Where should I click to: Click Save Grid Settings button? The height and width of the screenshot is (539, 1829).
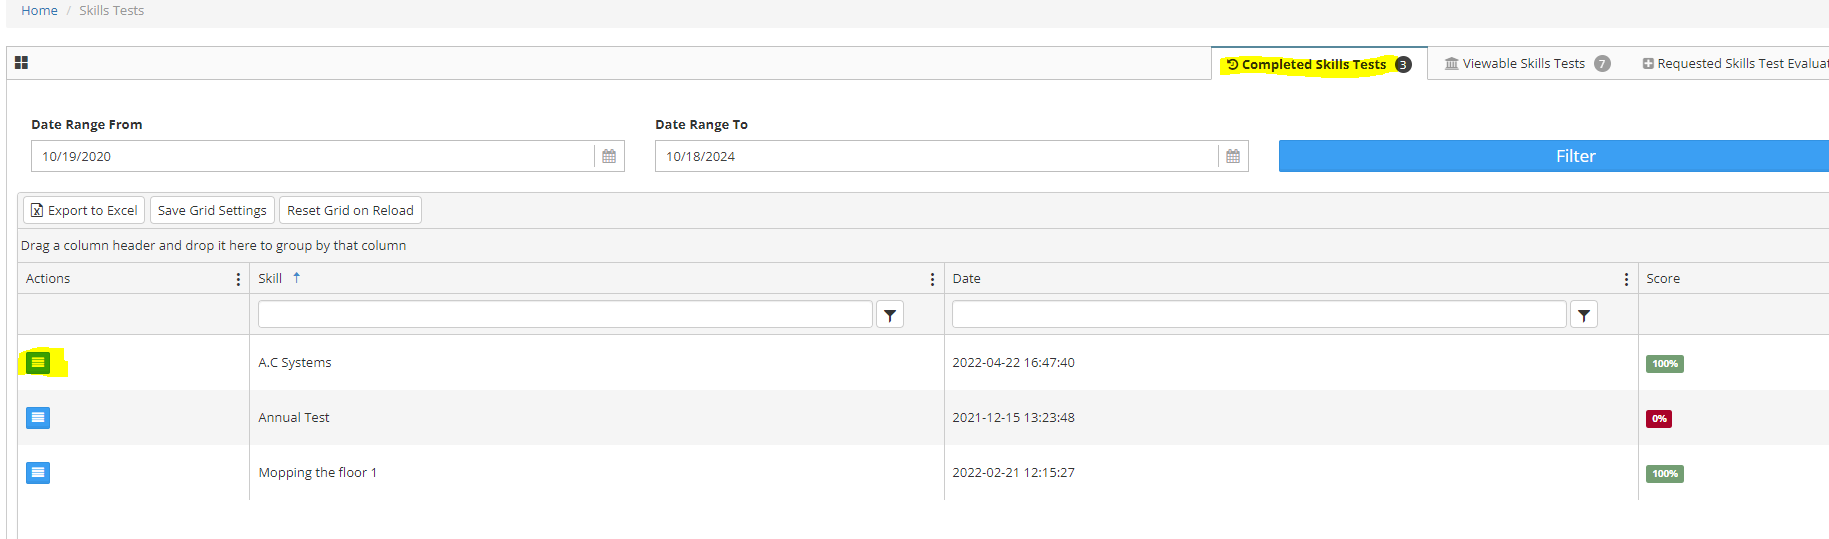212,210
